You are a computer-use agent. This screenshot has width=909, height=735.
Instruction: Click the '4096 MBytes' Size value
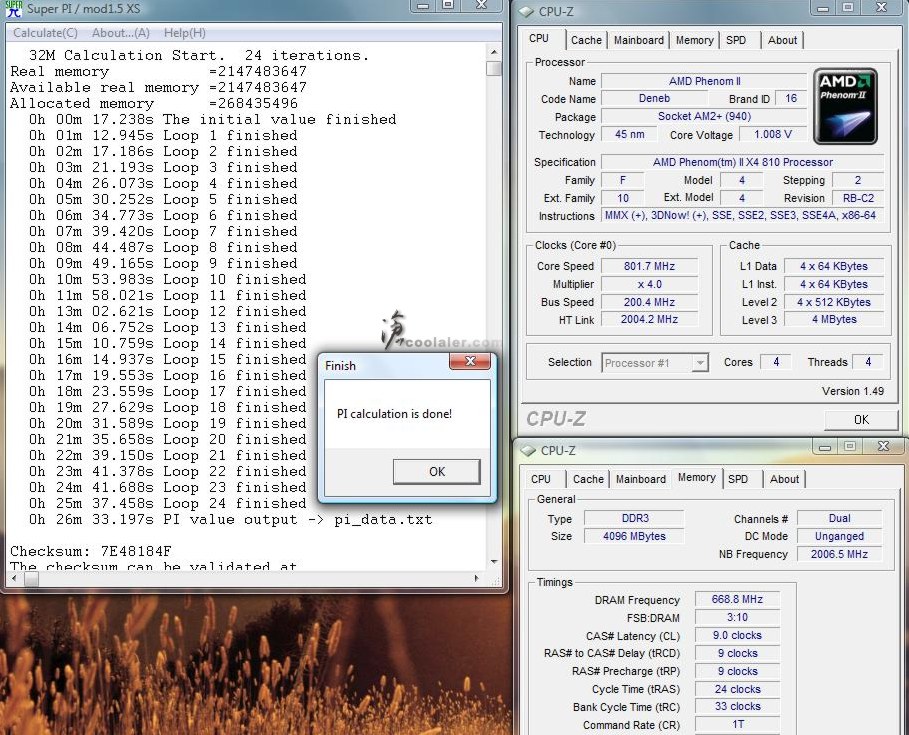[x=634, y=536]
